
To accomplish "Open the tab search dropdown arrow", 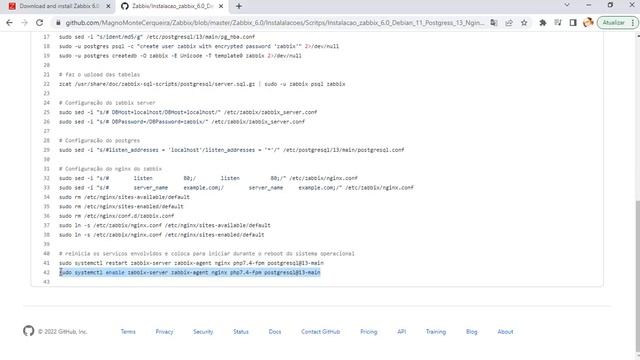I will point(567,5).
